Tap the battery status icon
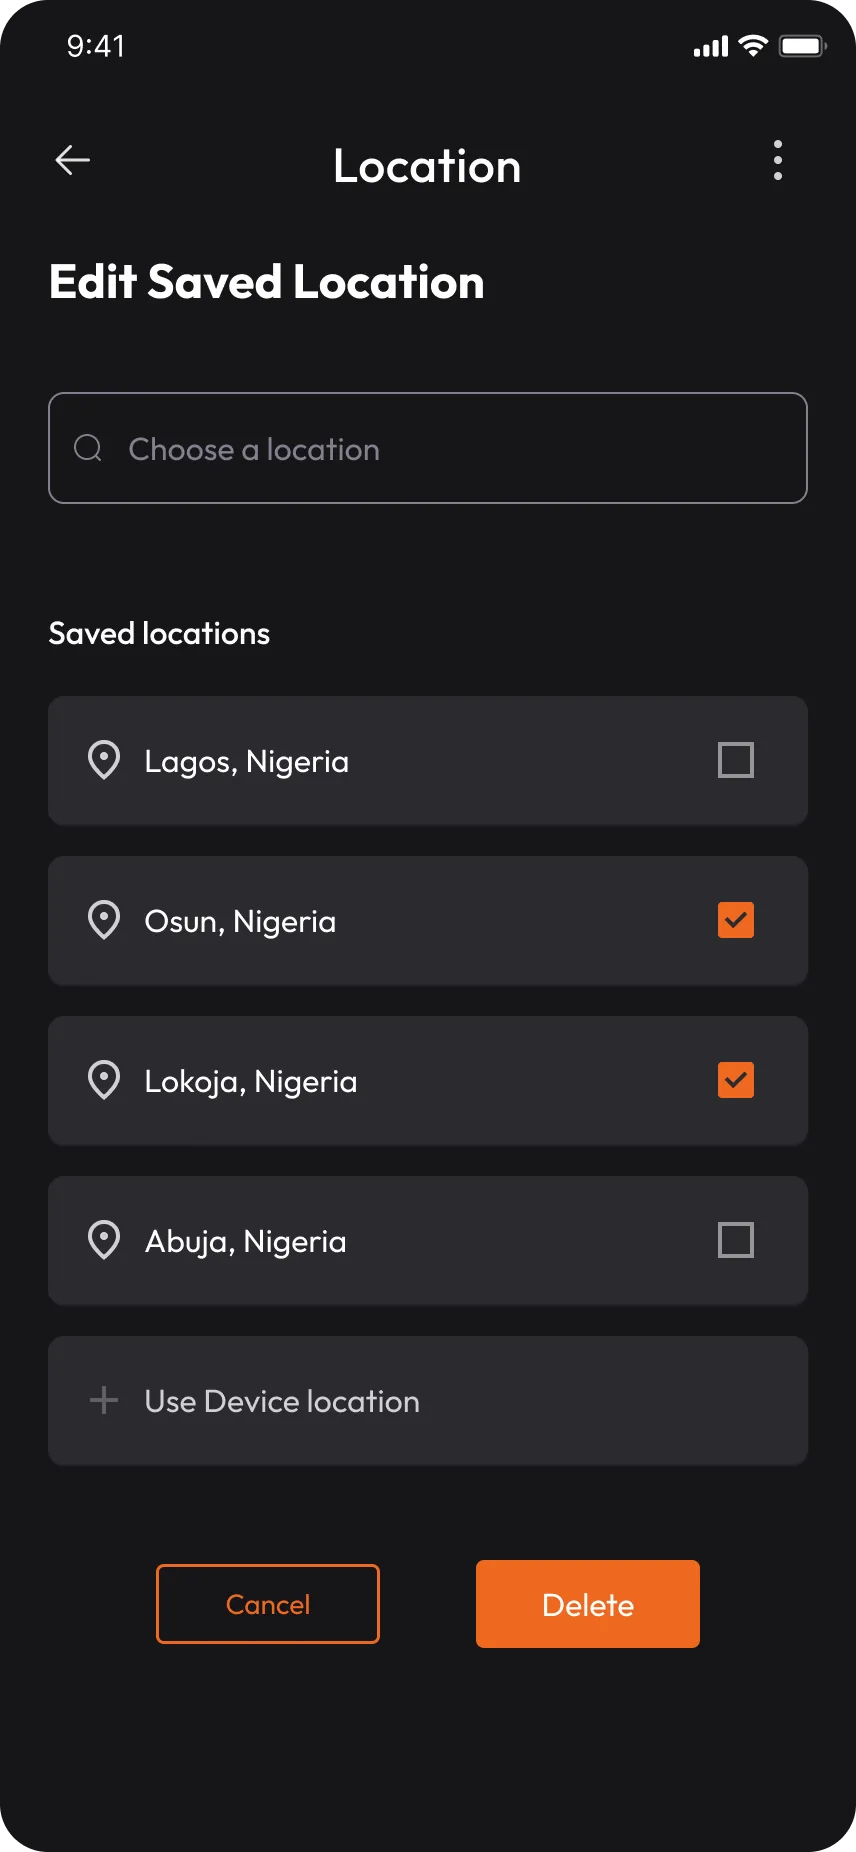This screenshot has height=1852, width=856. click(x=803, y=46)
